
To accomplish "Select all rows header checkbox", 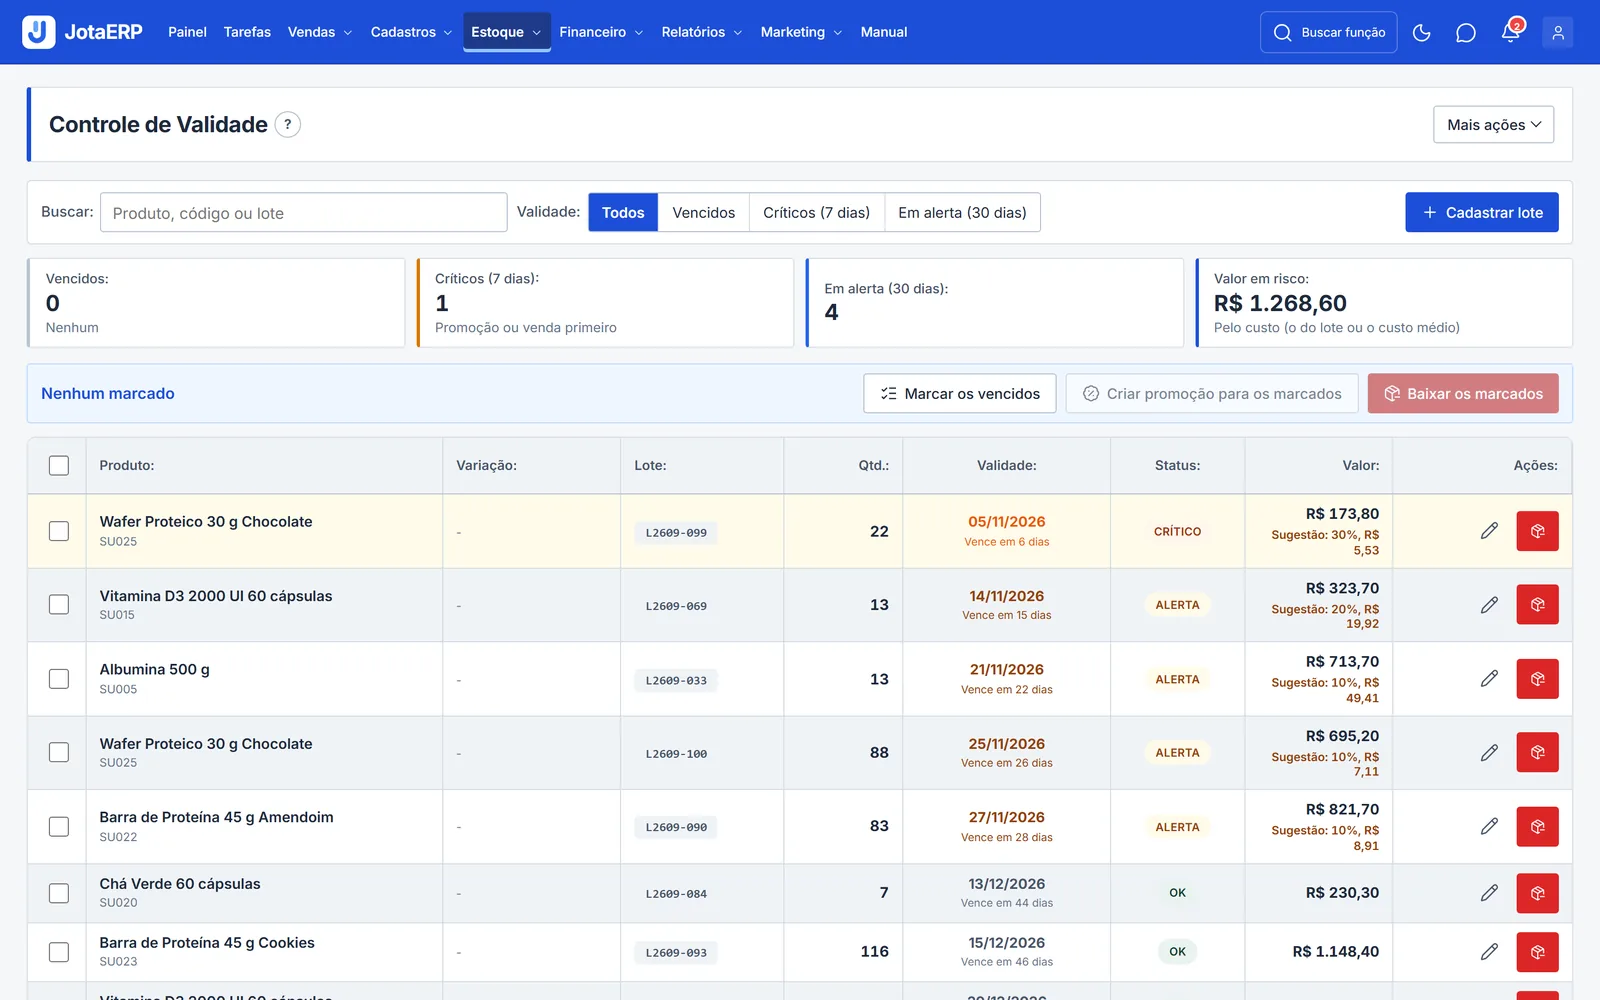I will click(x=59, y=465).
